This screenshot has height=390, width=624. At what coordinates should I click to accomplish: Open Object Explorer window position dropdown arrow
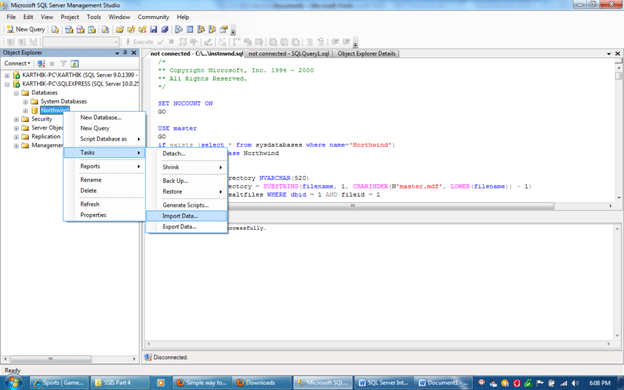tap(117, 53)
